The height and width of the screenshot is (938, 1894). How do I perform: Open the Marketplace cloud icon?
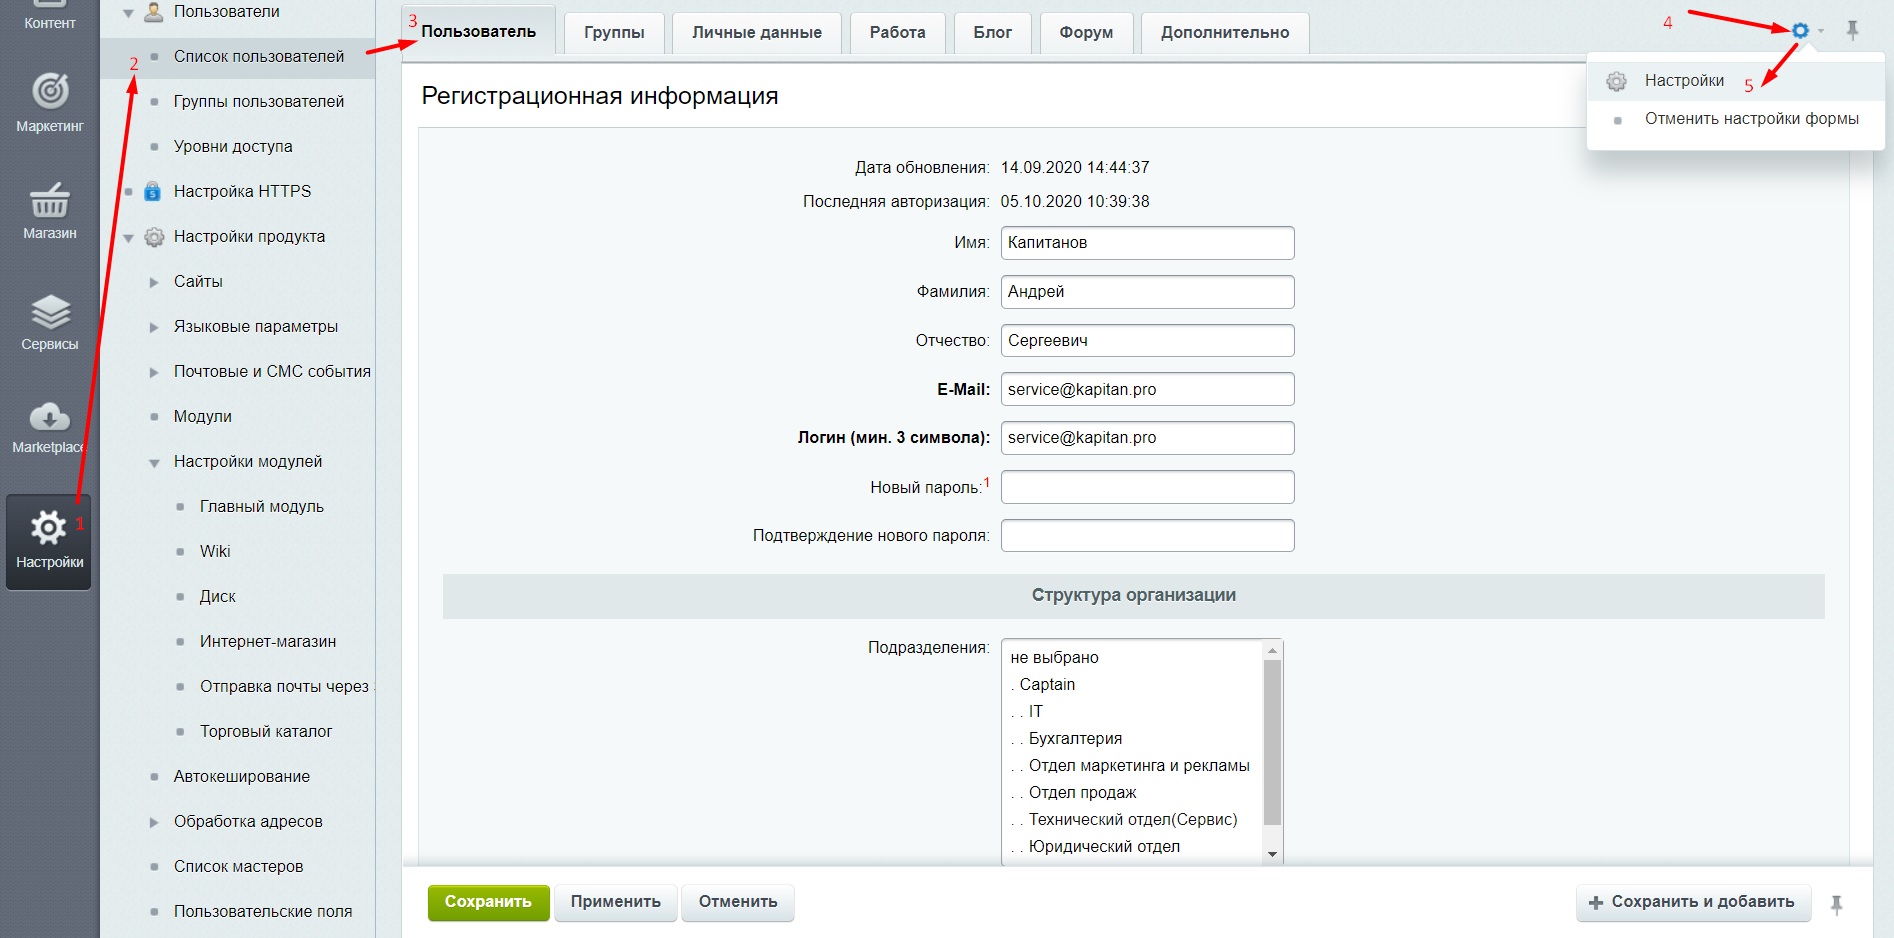(50, 417)
